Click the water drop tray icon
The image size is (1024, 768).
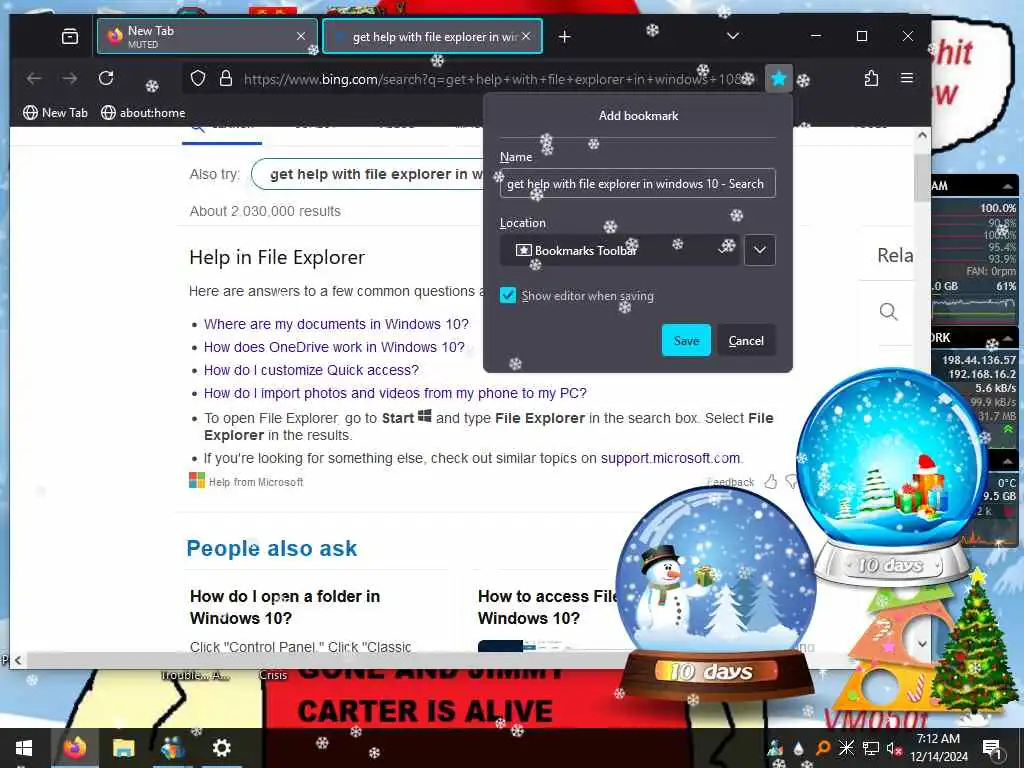pyautogui.click(x=799, y=748)
